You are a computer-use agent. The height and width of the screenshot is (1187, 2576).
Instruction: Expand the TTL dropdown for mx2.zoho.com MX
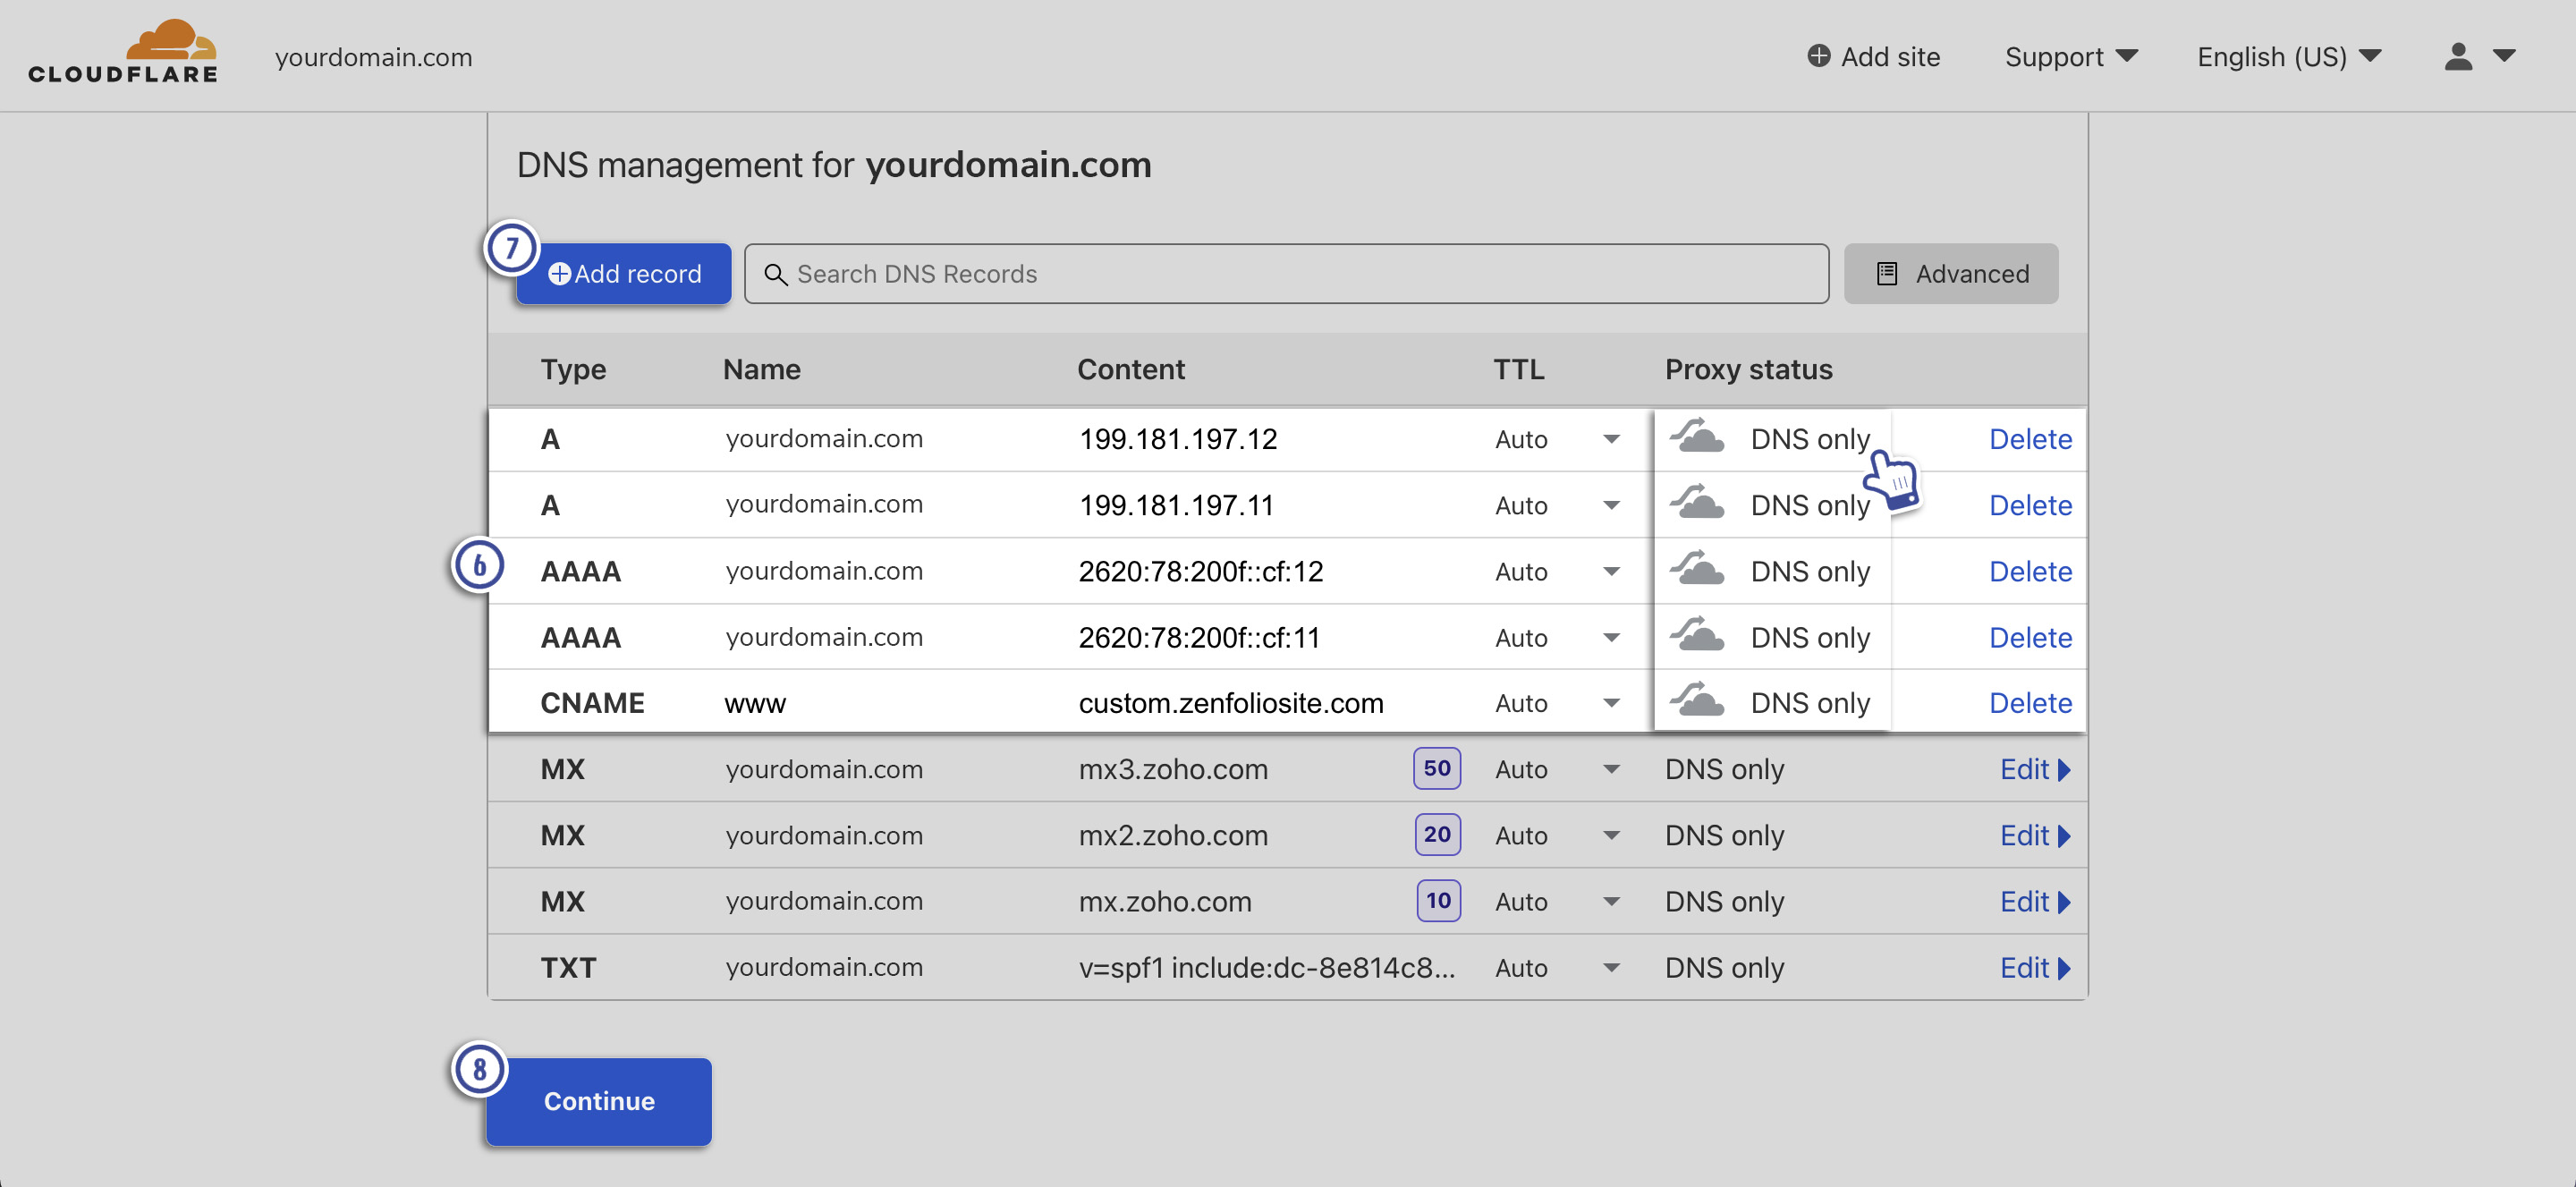1612,834
